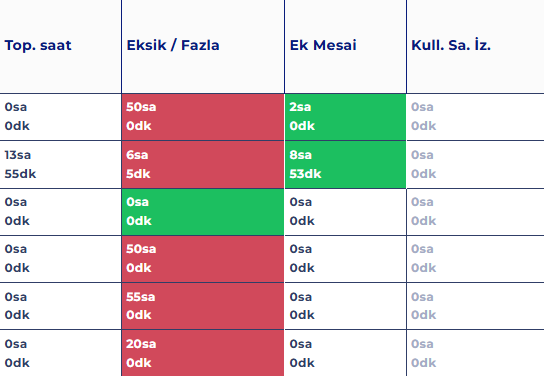544x376 pixels.
Task: Select last row Ek Mesai 0sa cell
Action: pyautogui.click(x=345, y=353)
